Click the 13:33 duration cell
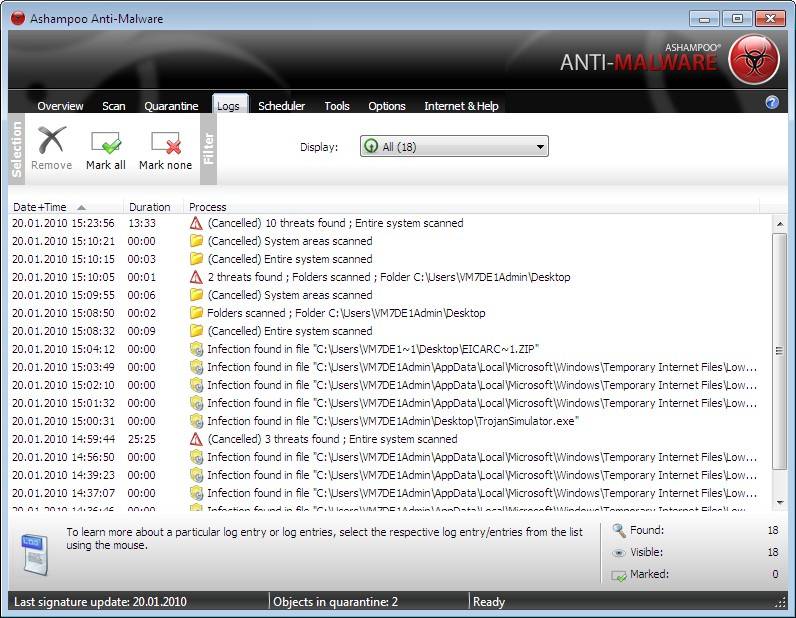The width and height of the screenshot is (796, 618). coord(142,223)
